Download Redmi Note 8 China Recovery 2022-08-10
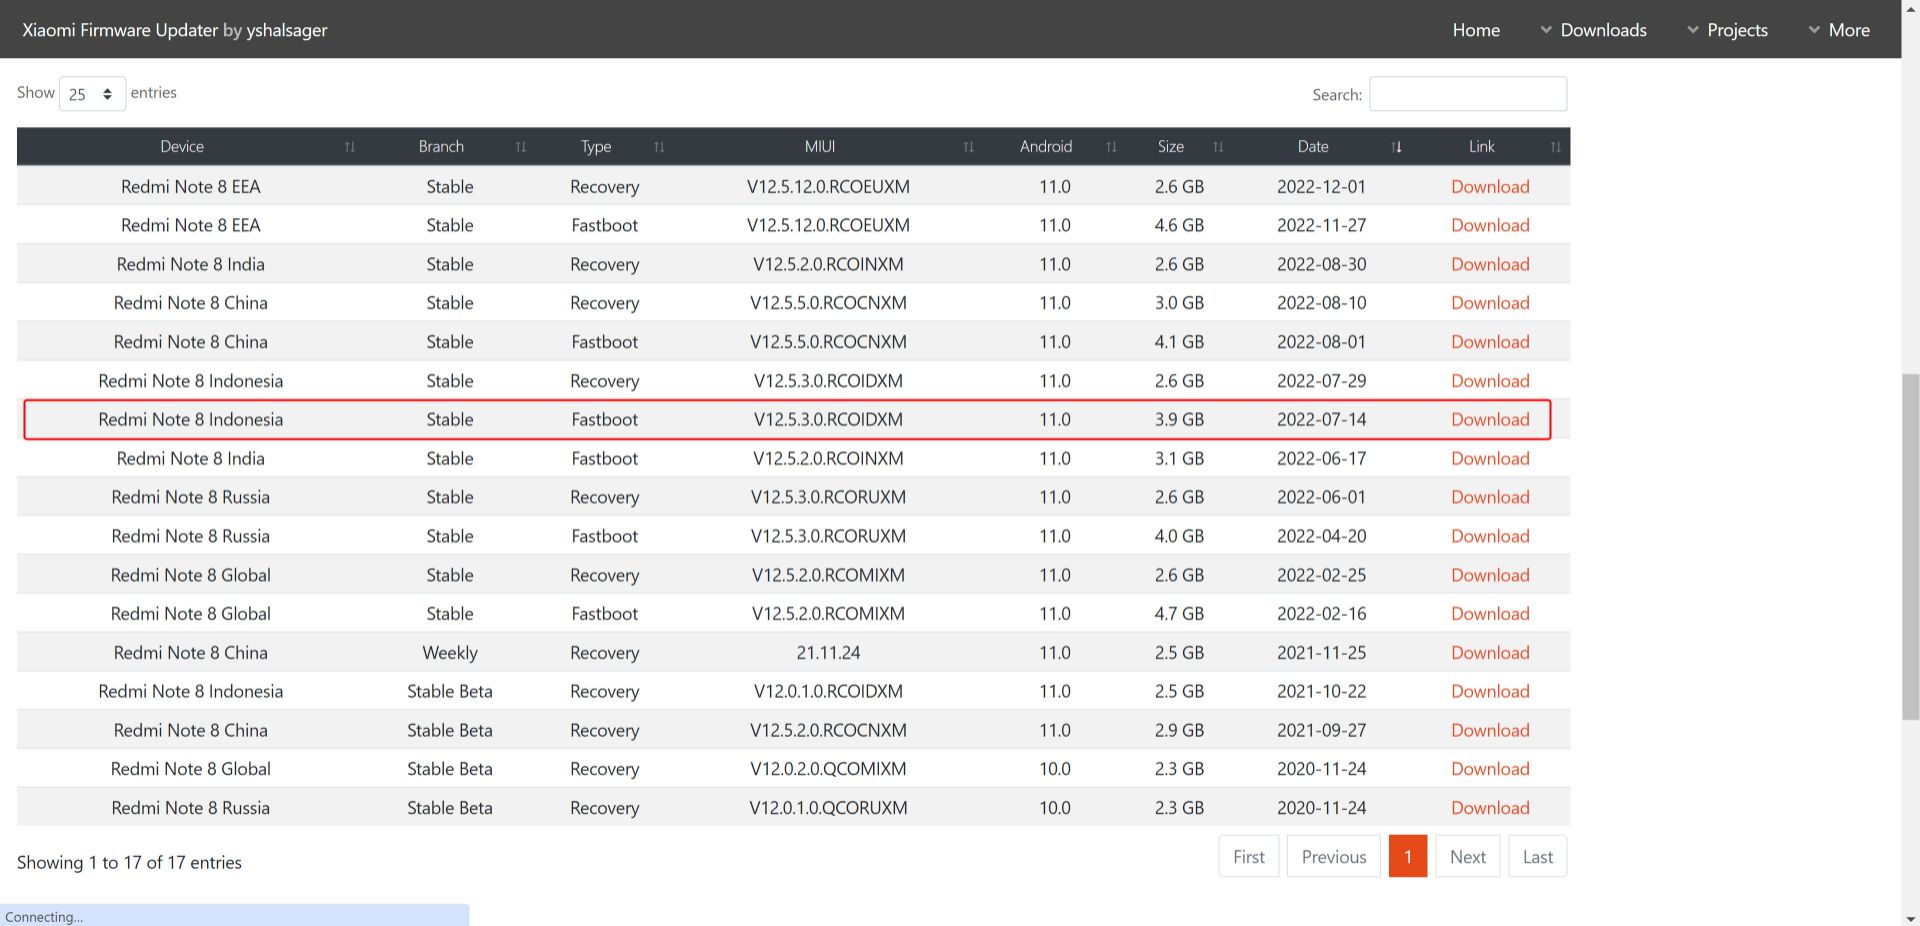This screenshot has width=1920, height=926. [x=1490, y=303]
